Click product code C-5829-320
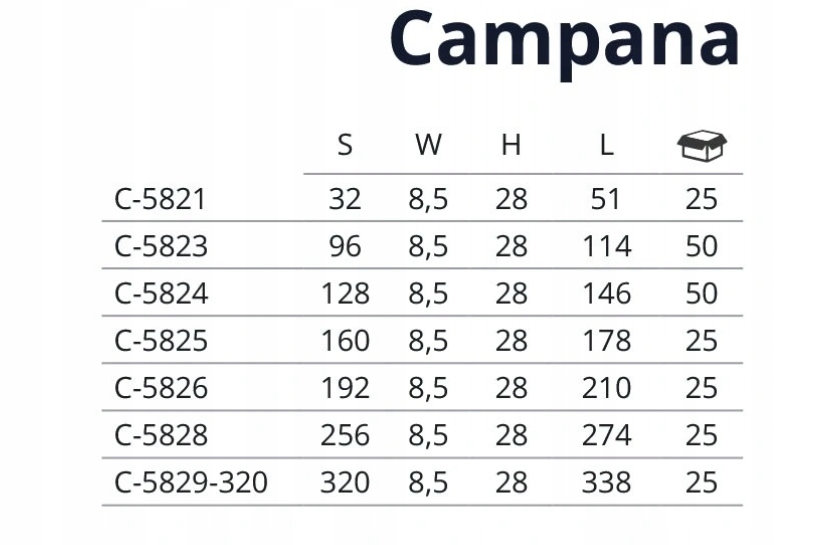 (x=191, y=483)
